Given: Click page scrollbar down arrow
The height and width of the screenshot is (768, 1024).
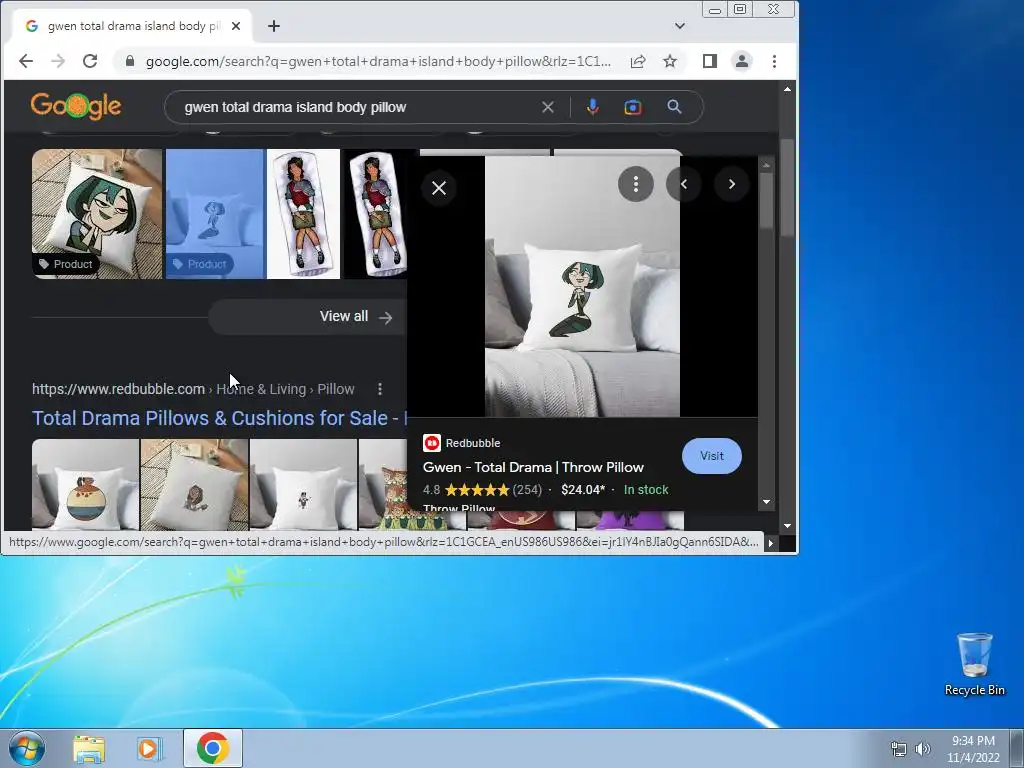Looking at the screenshot, I should tap(788, 526).
